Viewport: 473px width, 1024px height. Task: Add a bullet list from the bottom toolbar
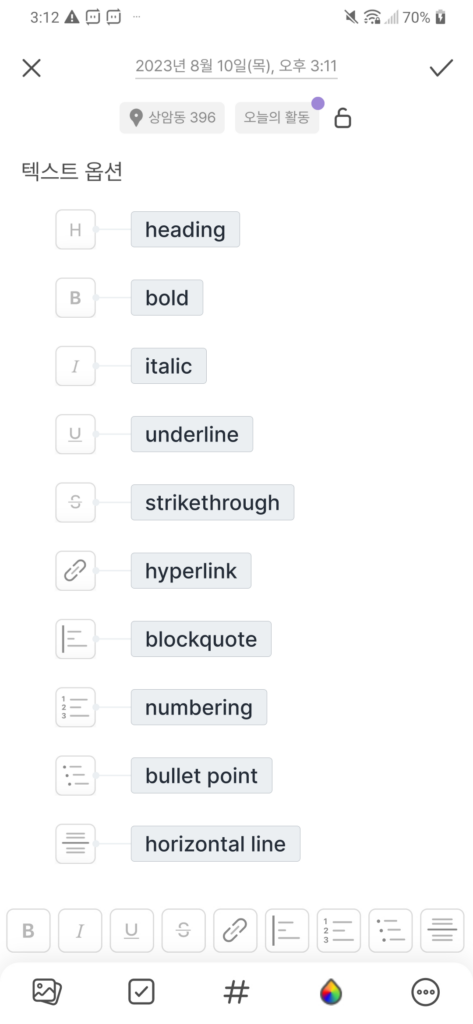(x=391, y=931)
